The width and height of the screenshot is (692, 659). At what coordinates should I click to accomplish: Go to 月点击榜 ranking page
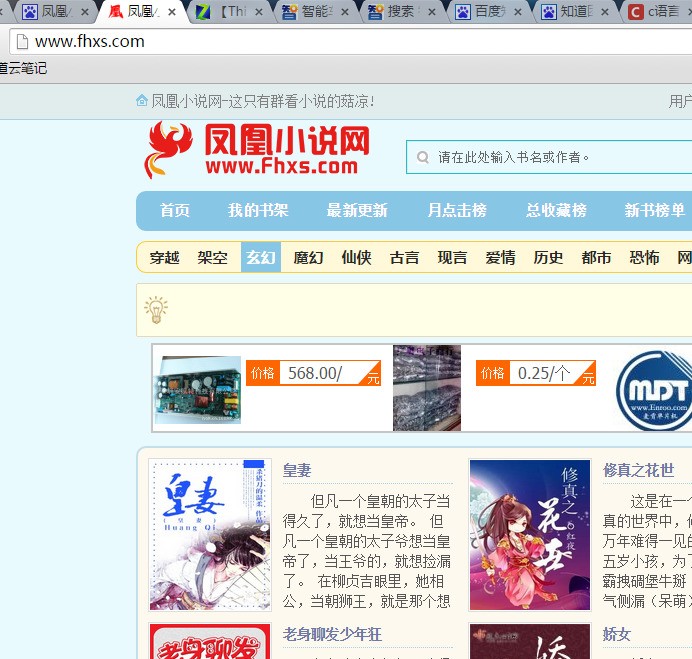click(x=457, y=210)
